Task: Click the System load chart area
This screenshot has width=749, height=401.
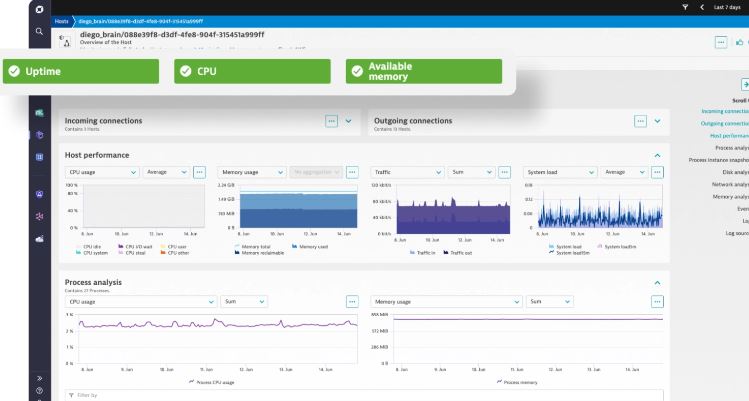Action: pos(600,206)
